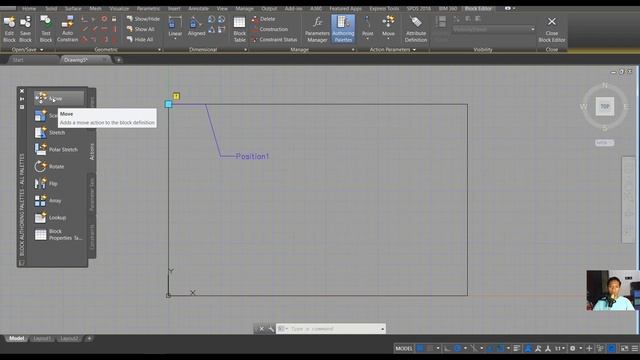Open the Dimensional panel dialog launcher arrow
Image resolution: width=640 pixels, height=360 pixels.
pos(245,50)
